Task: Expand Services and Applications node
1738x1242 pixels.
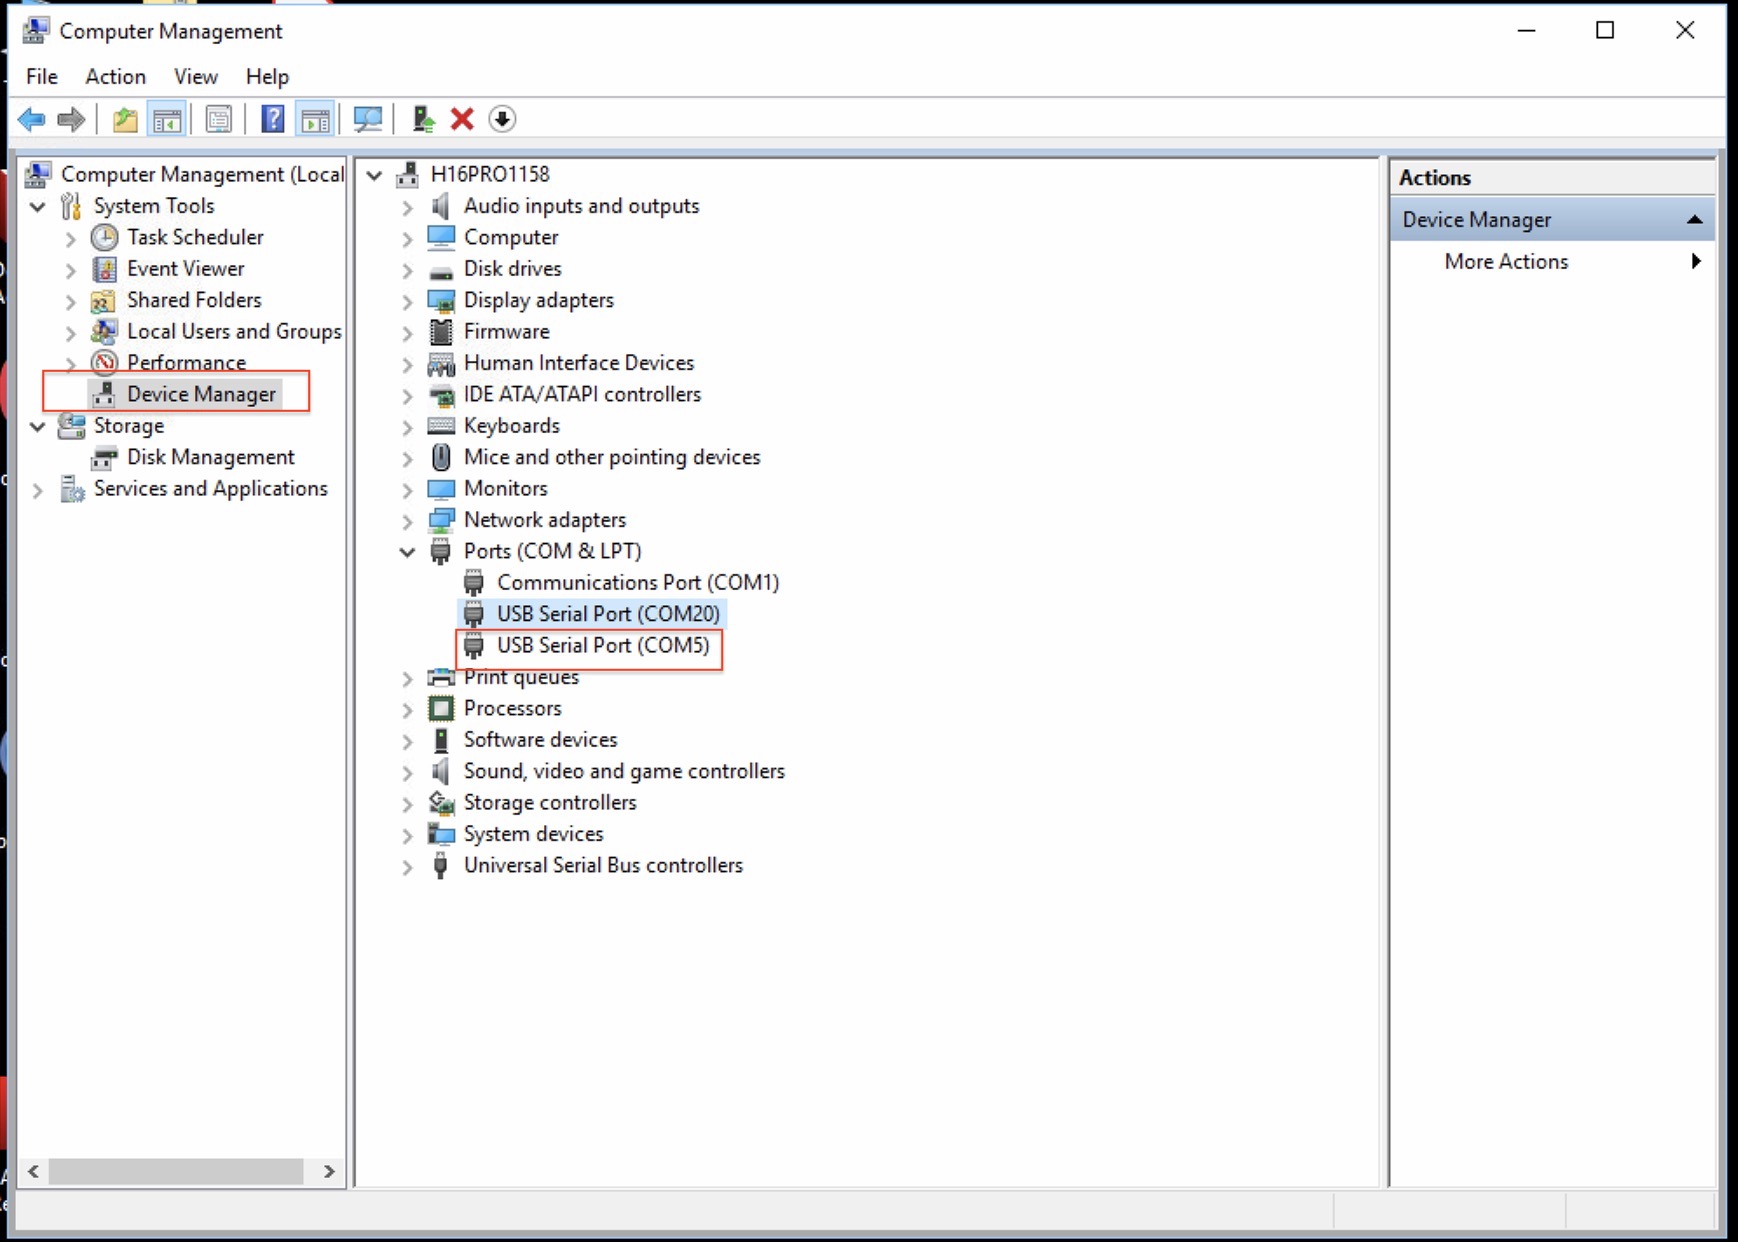Action: pos(38,490)
